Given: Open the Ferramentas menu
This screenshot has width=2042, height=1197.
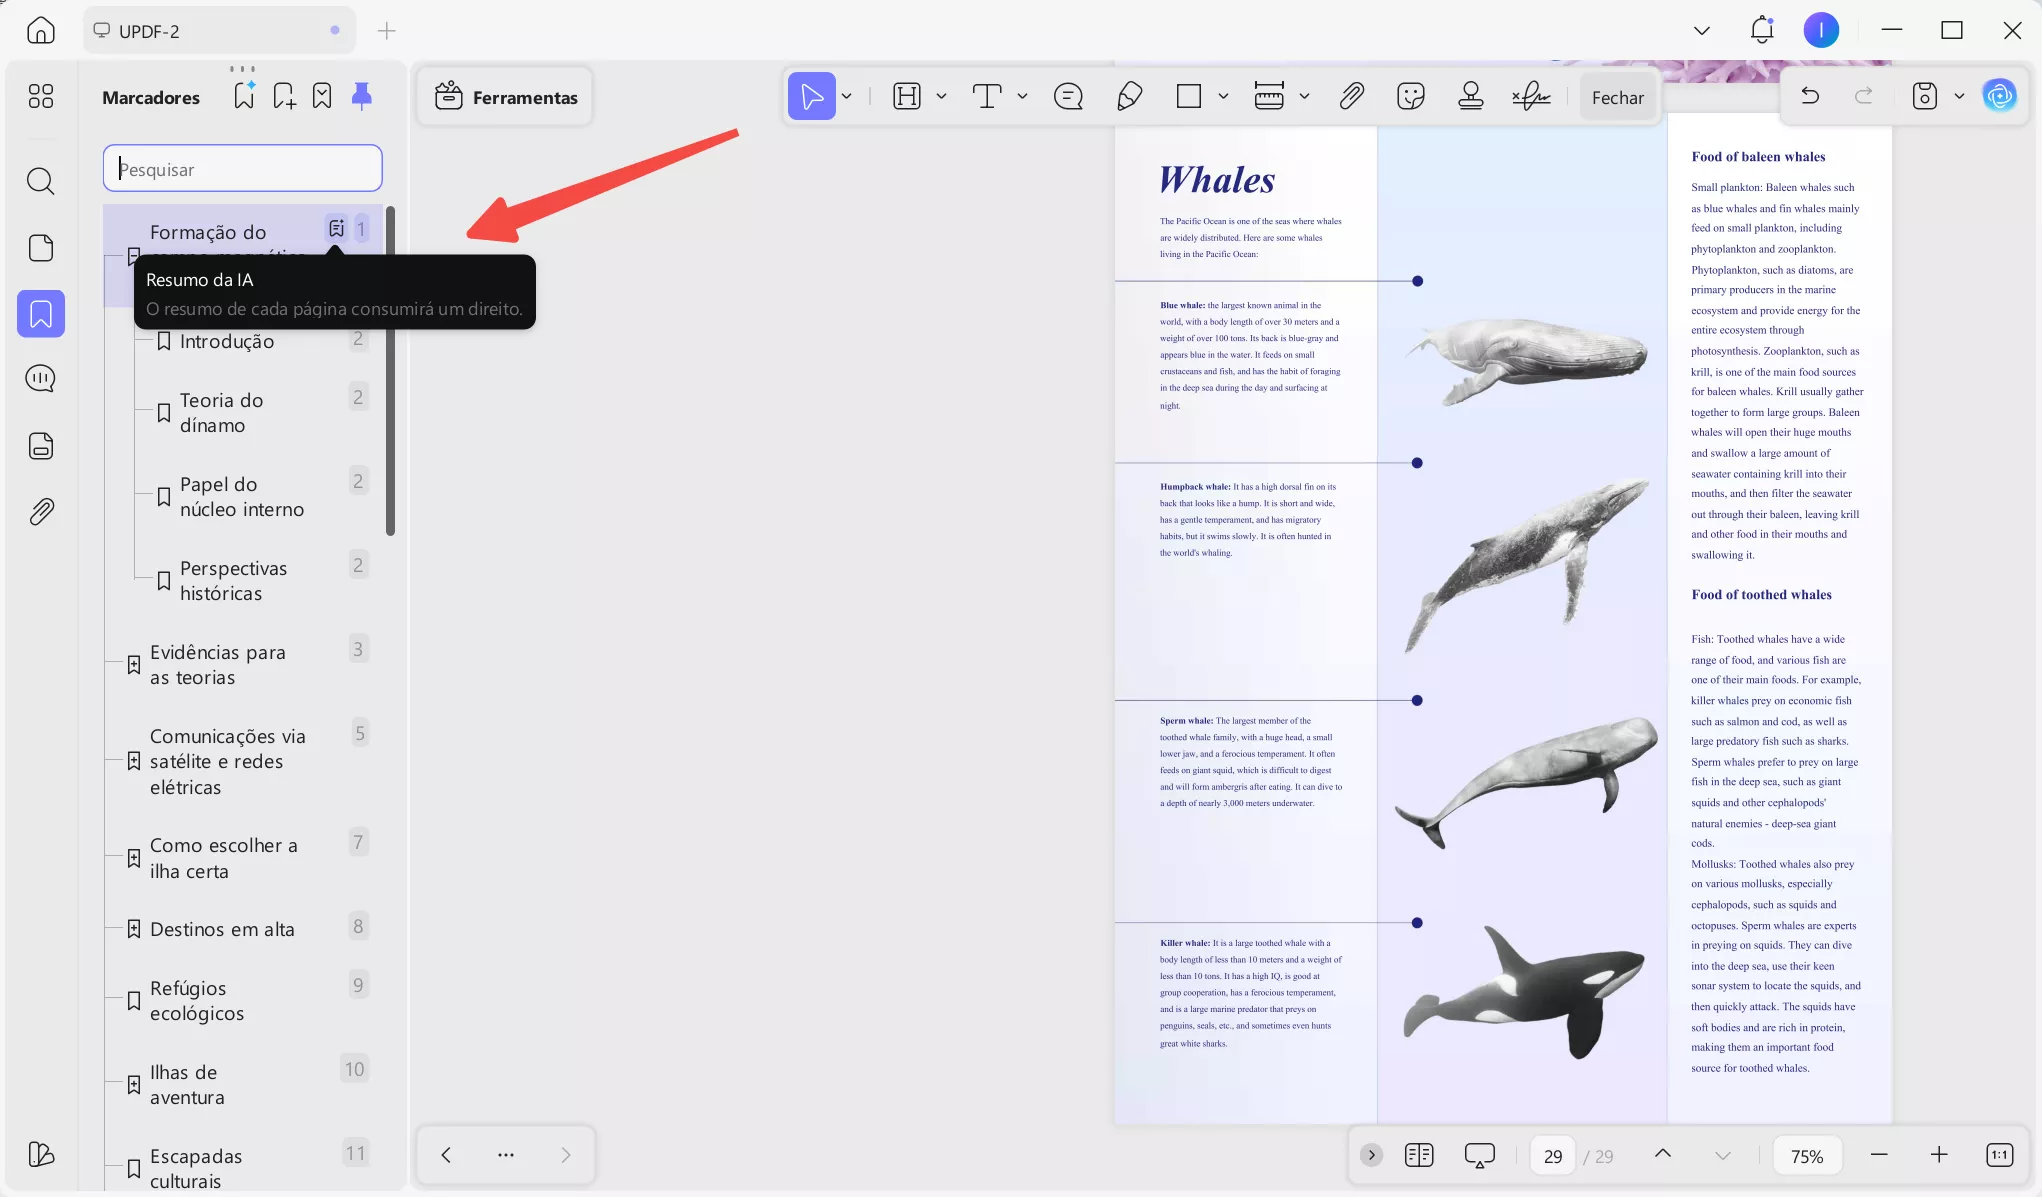Looking at the screenshot, I should tap(506, 97).
